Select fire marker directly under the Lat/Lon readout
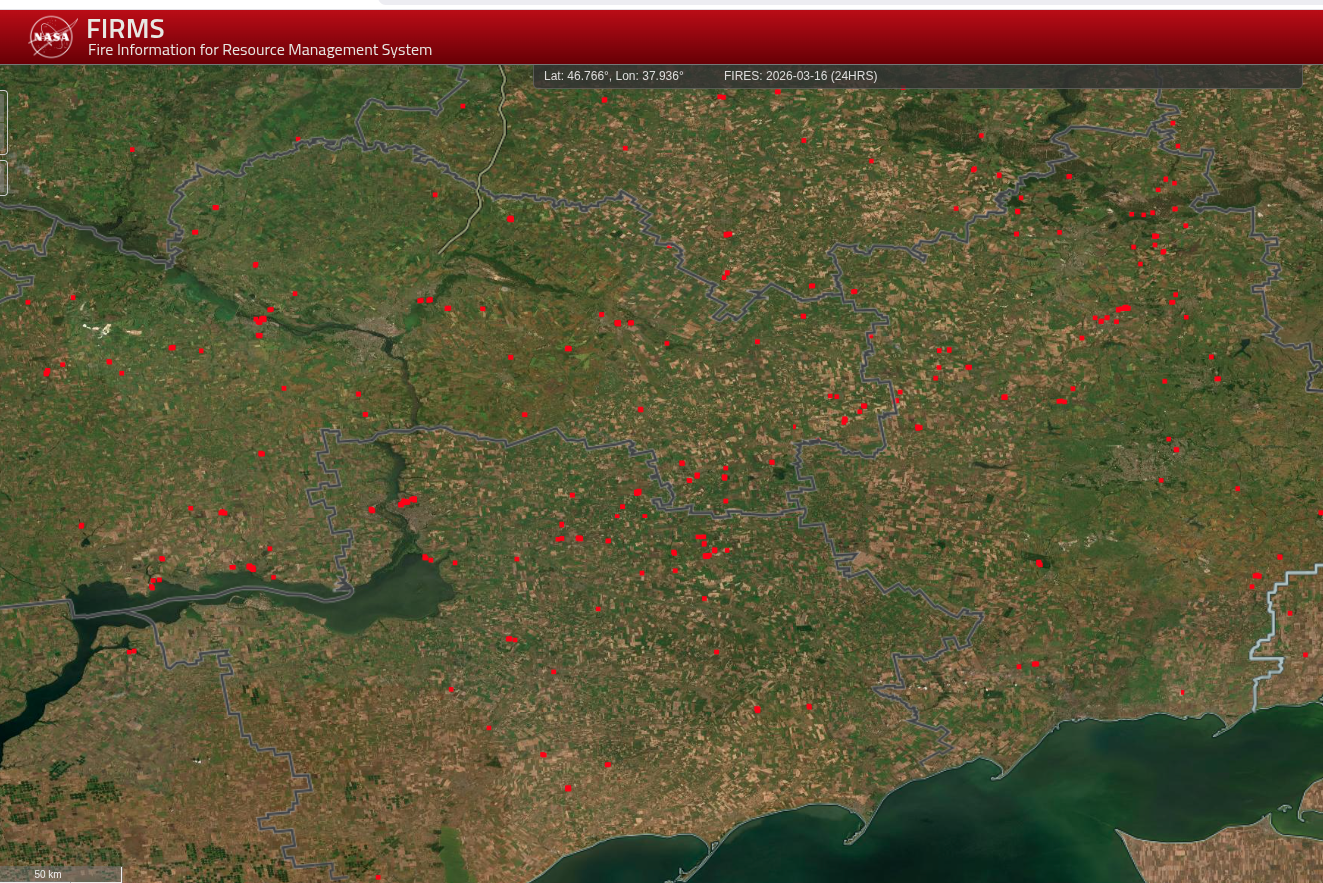 tap(604, 100)
